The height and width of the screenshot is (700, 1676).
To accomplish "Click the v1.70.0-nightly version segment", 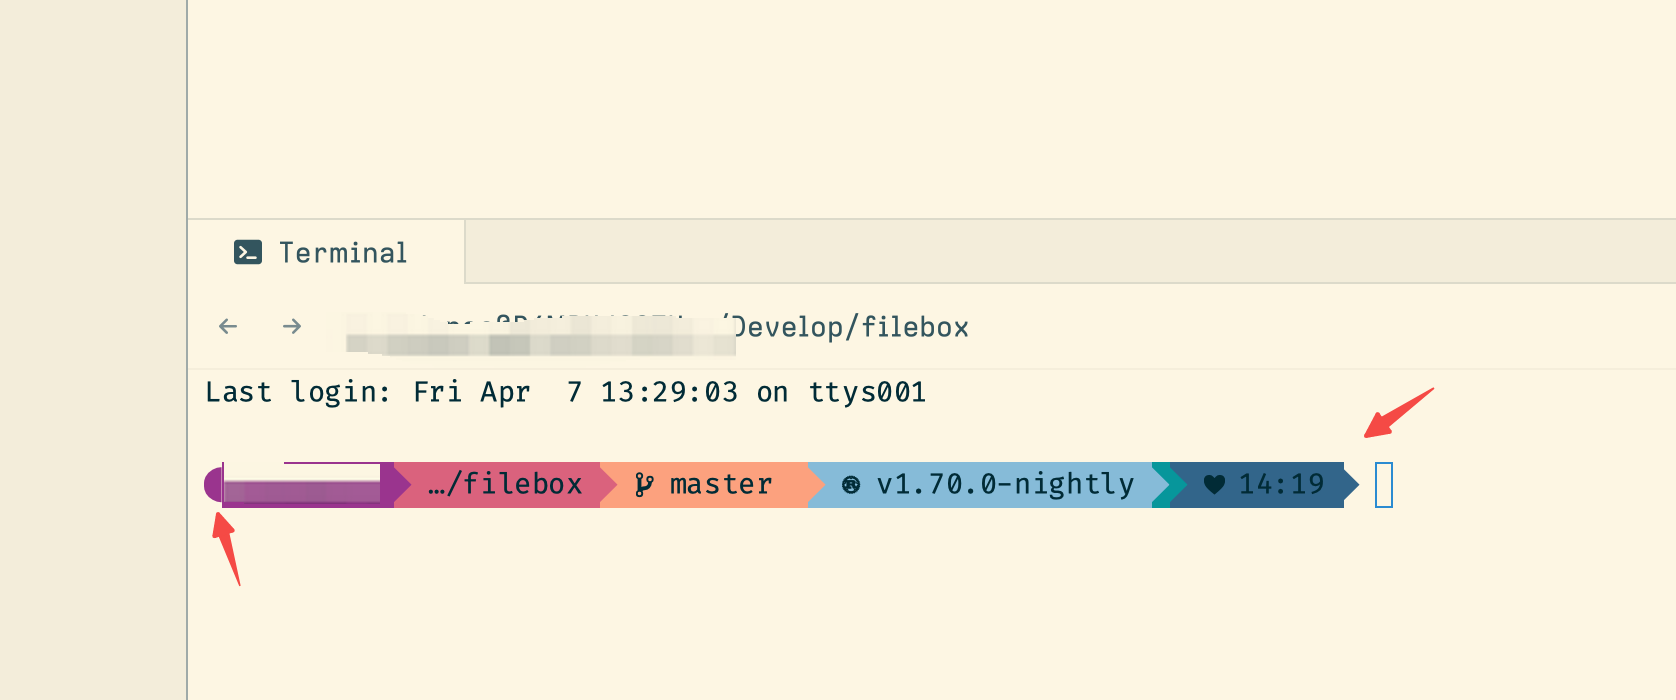I will [1005, 484].
